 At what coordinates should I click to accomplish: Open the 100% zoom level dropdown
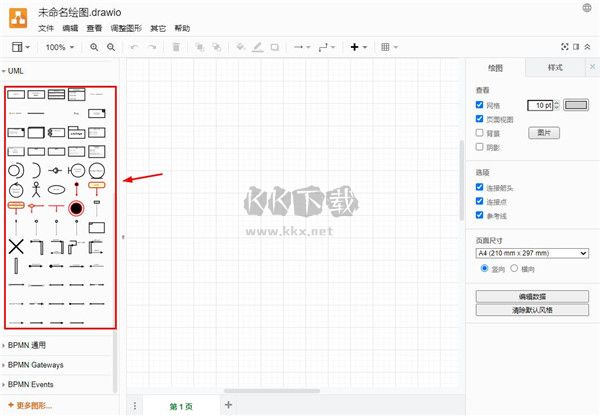coord(60,47)
